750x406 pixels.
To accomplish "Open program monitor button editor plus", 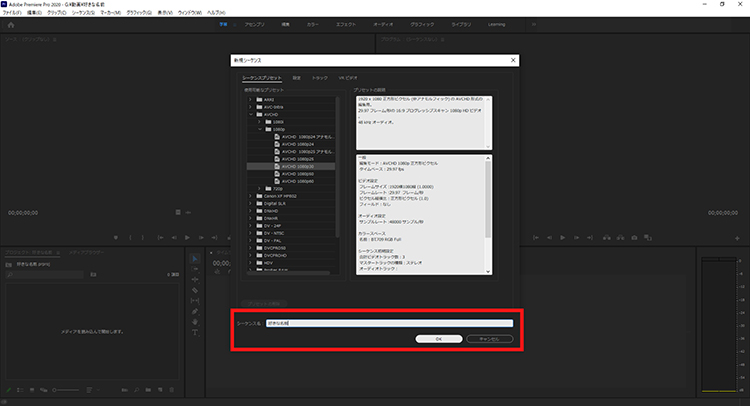I will (x=737, y=238).
